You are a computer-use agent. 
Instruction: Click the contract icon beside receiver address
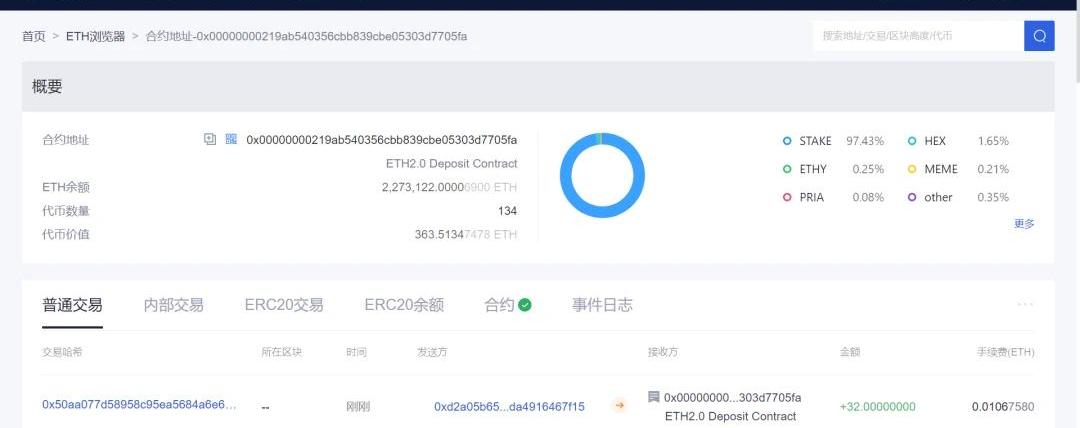[654, 397]
